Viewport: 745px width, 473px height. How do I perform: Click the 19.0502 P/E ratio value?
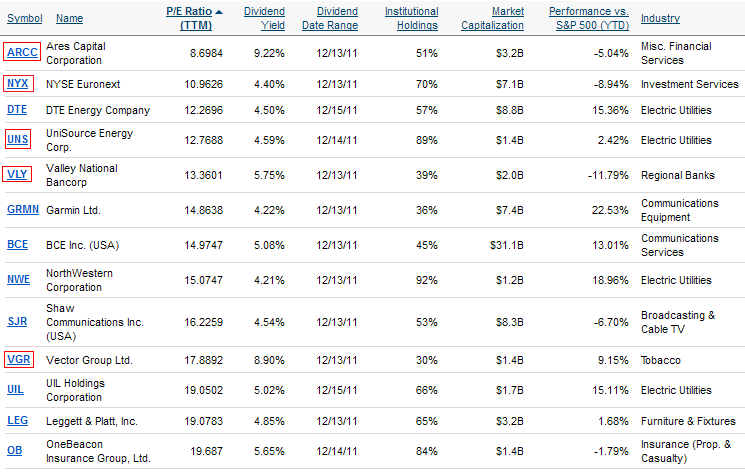203,390
